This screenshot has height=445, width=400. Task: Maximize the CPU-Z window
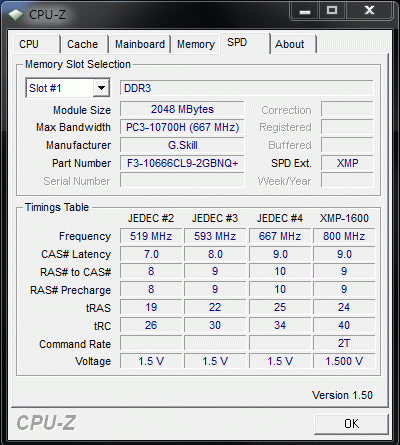[332, 11]
